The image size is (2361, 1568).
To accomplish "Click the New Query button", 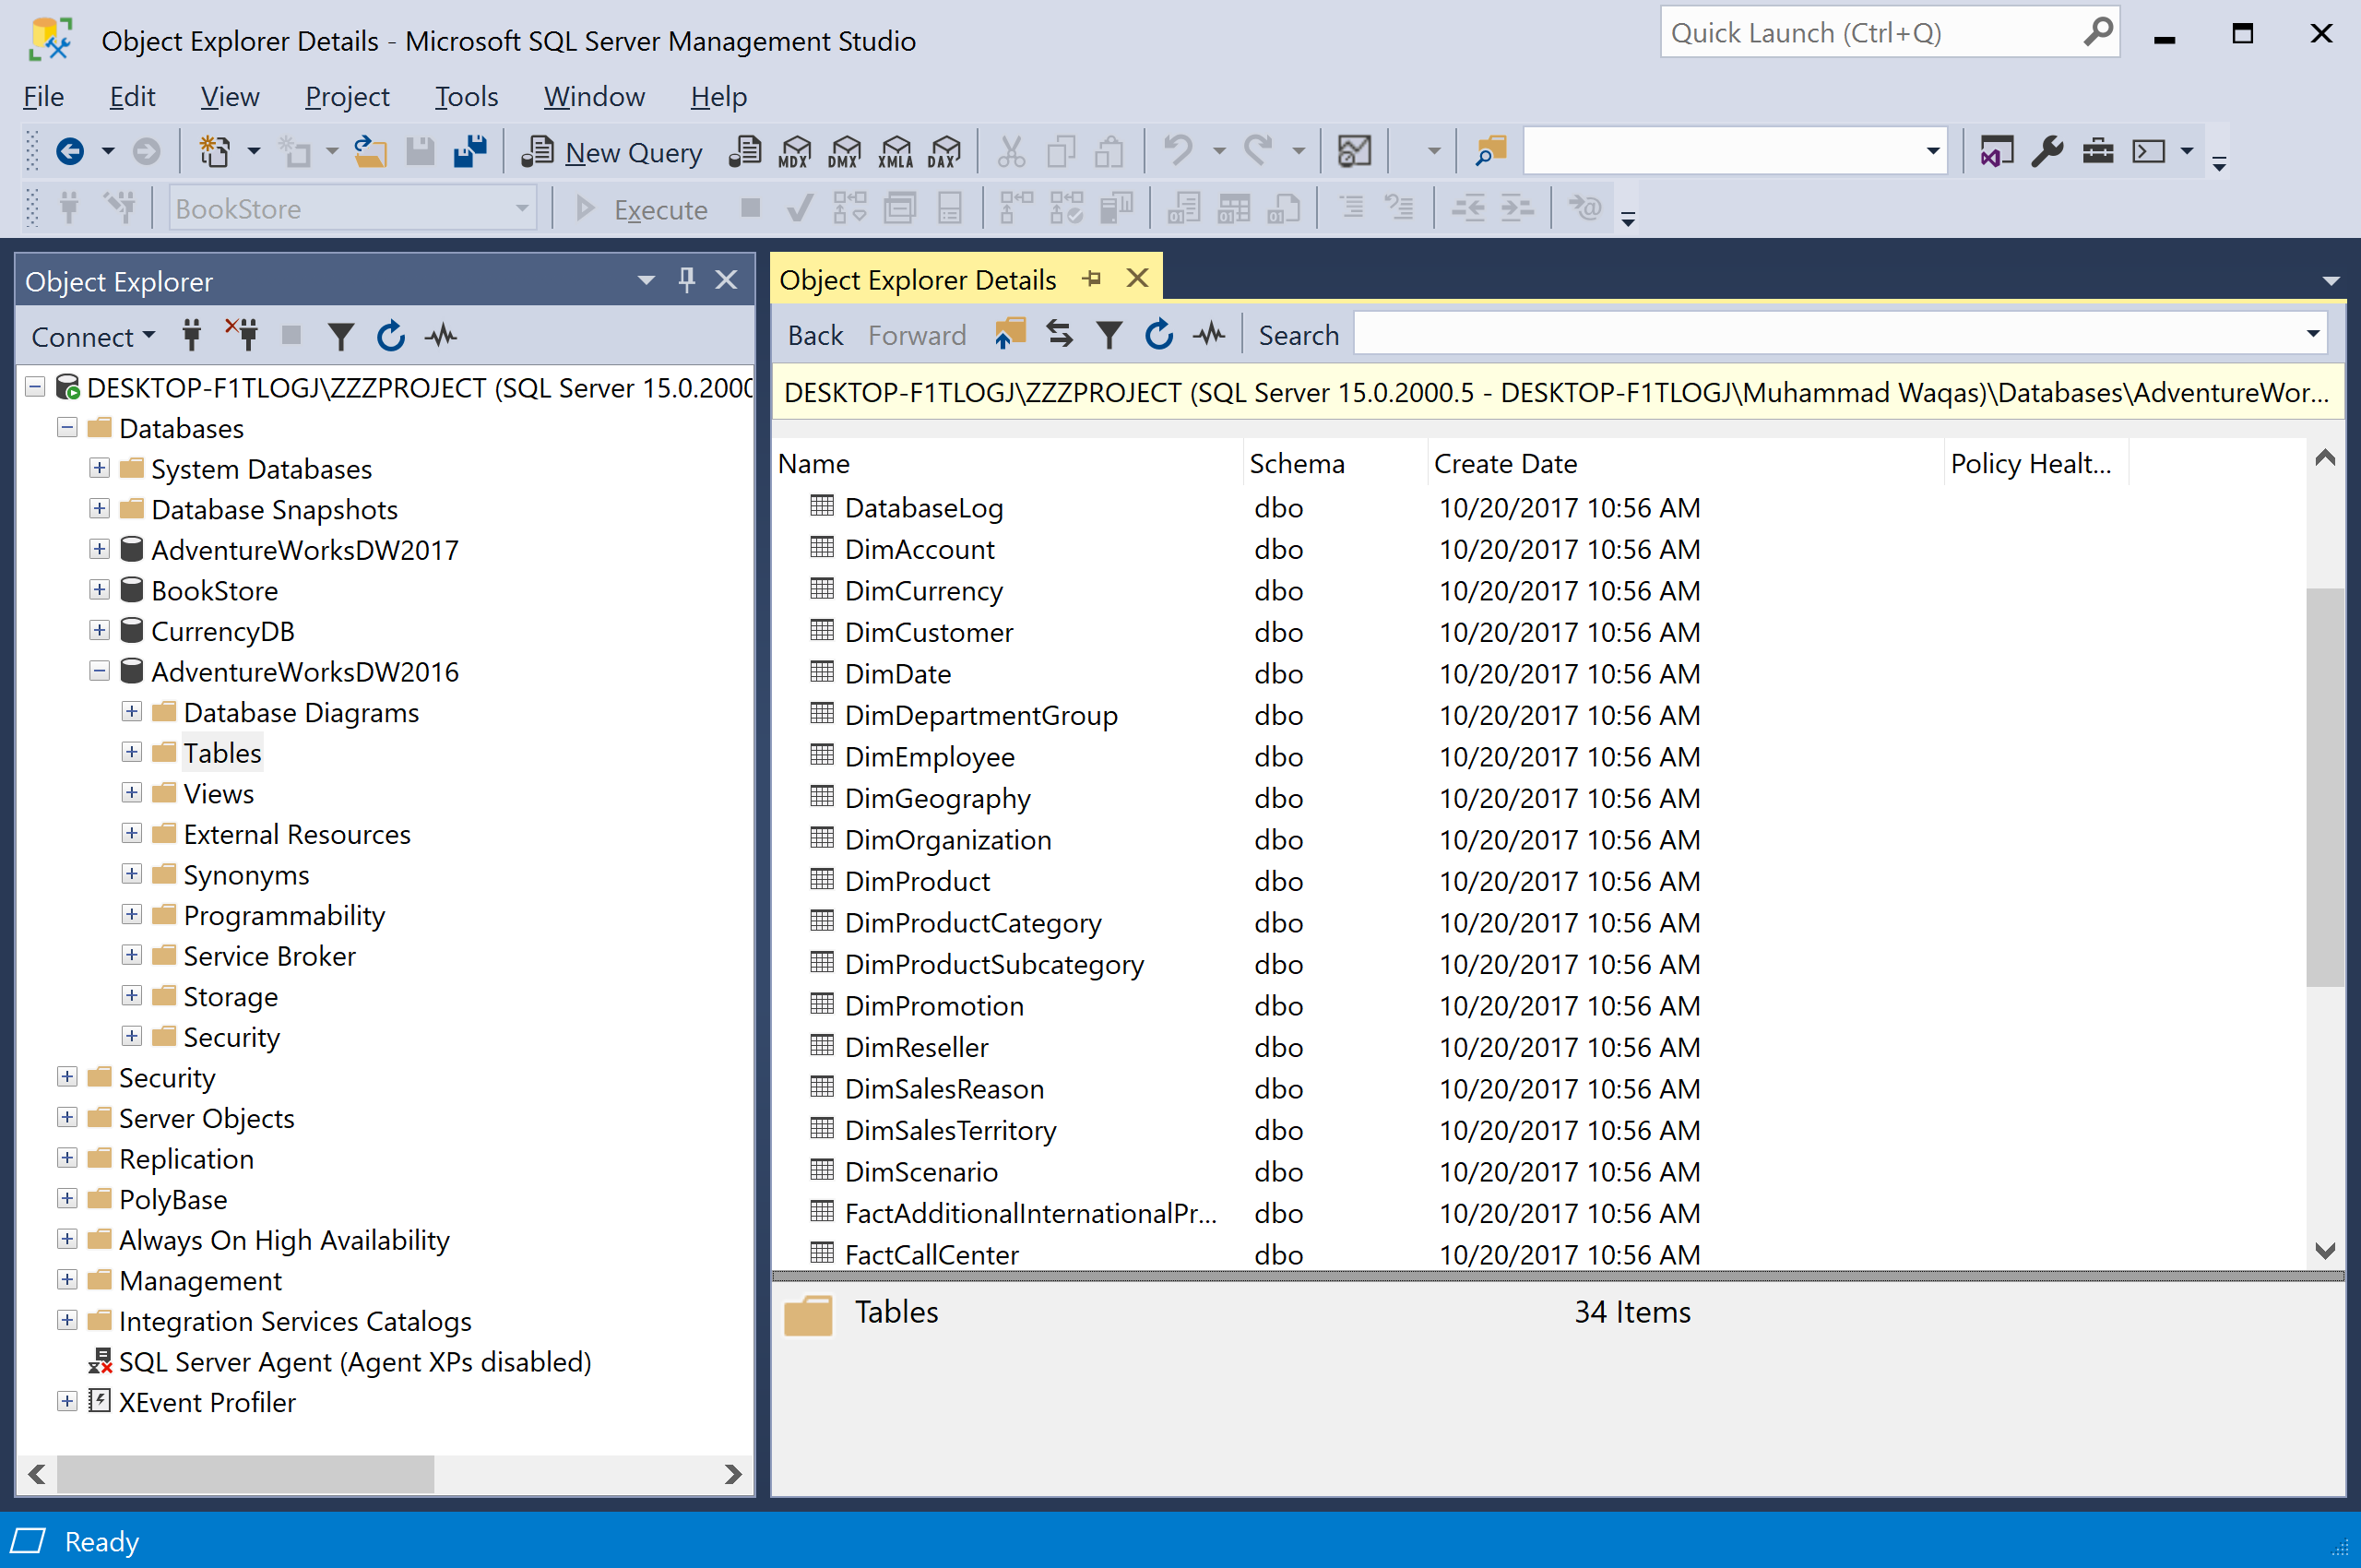I will click(x=613, y=152).
